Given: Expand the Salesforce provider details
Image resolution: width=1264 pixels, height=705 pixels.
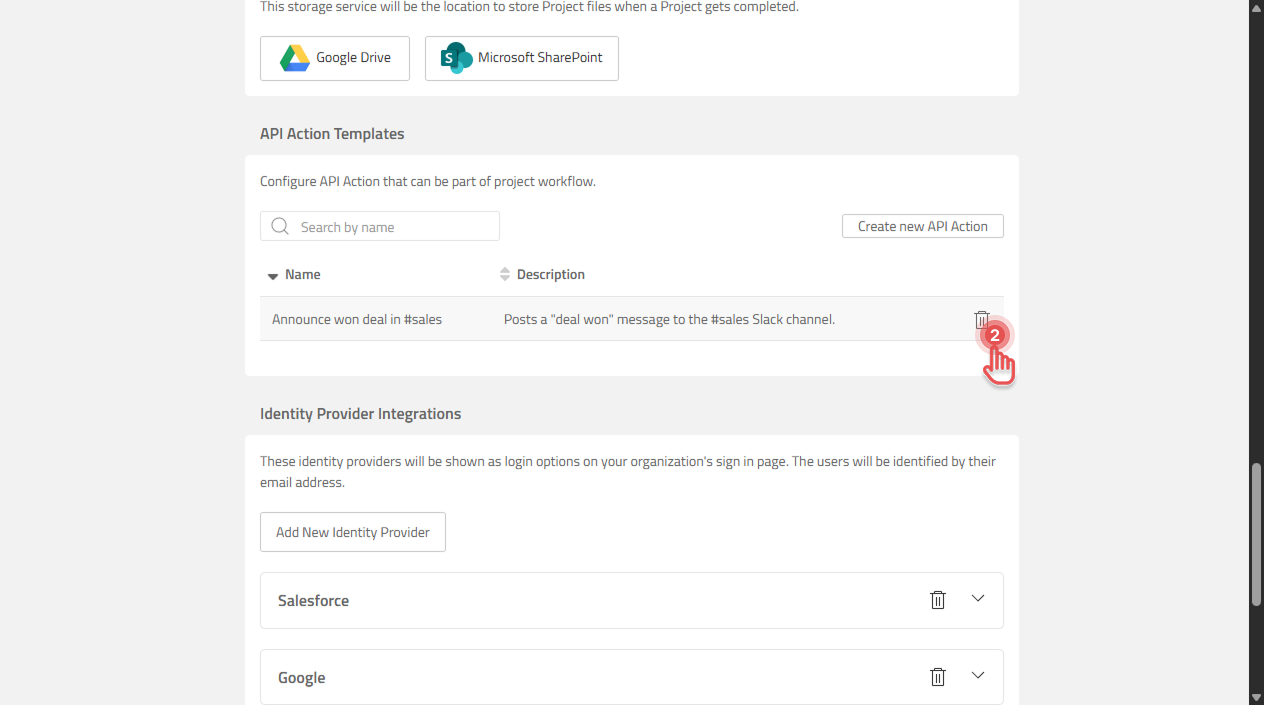Looking at the screenshot, I should pyautogui.click(x=978, y=598).
